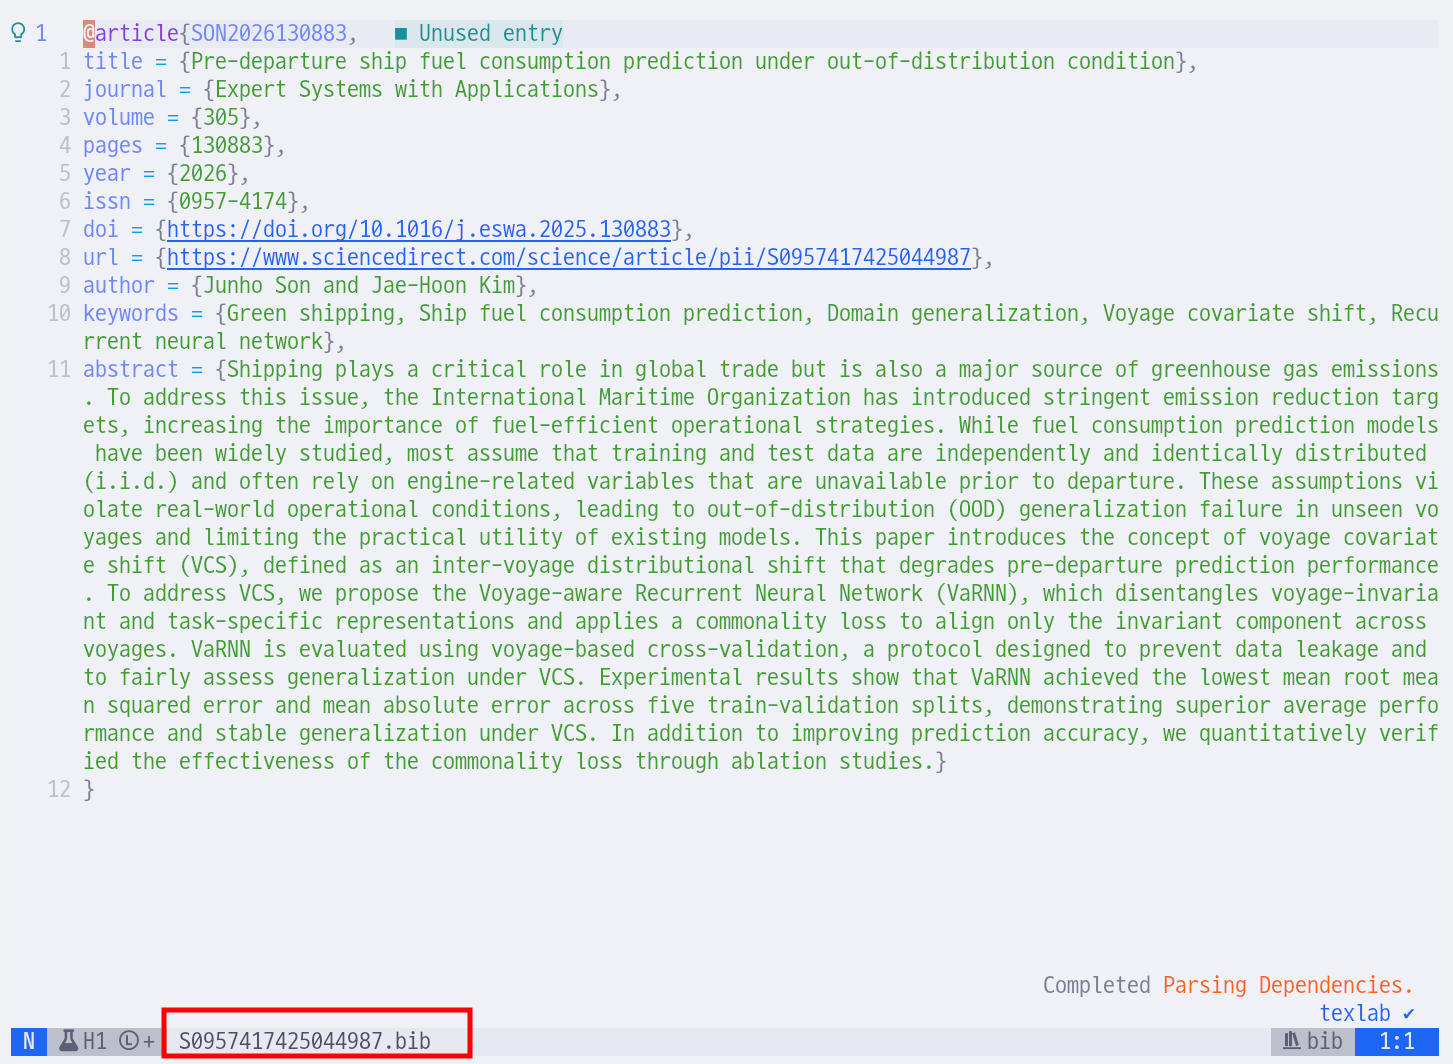Click the S0957417425044987.bib filename in status line

pos(304,1041)
